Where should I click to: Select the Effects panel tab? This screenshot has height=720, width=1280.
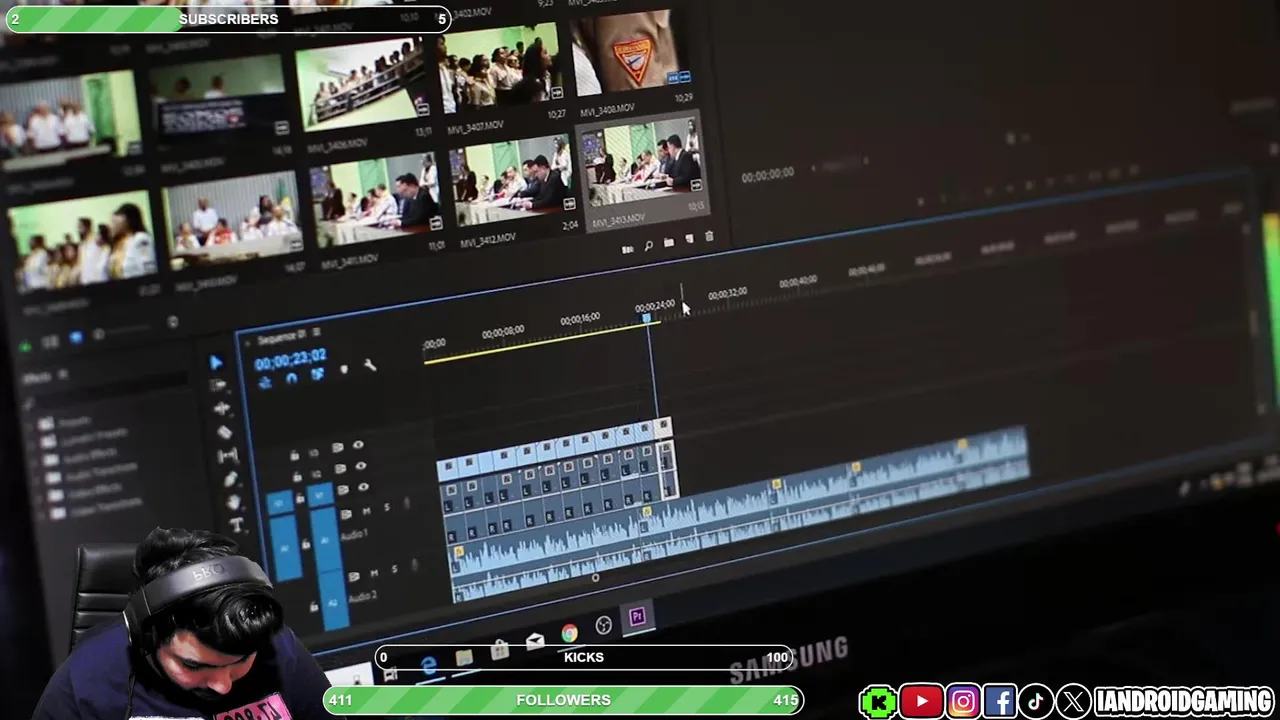click(x=38, y=378)
